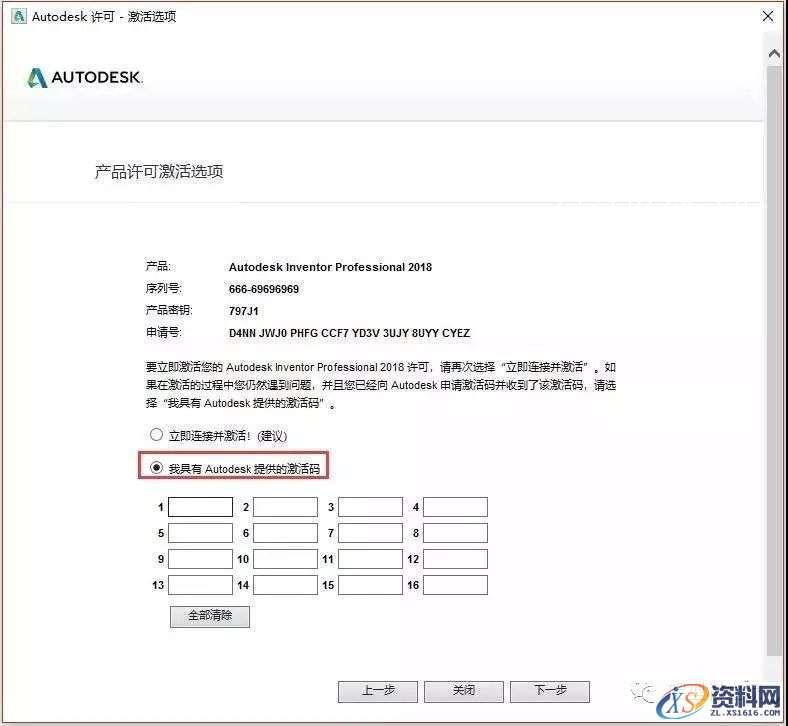Click the serial number "666-69696969"
Viewport: 788px width, 726px height.
click(x=264, y=289)
